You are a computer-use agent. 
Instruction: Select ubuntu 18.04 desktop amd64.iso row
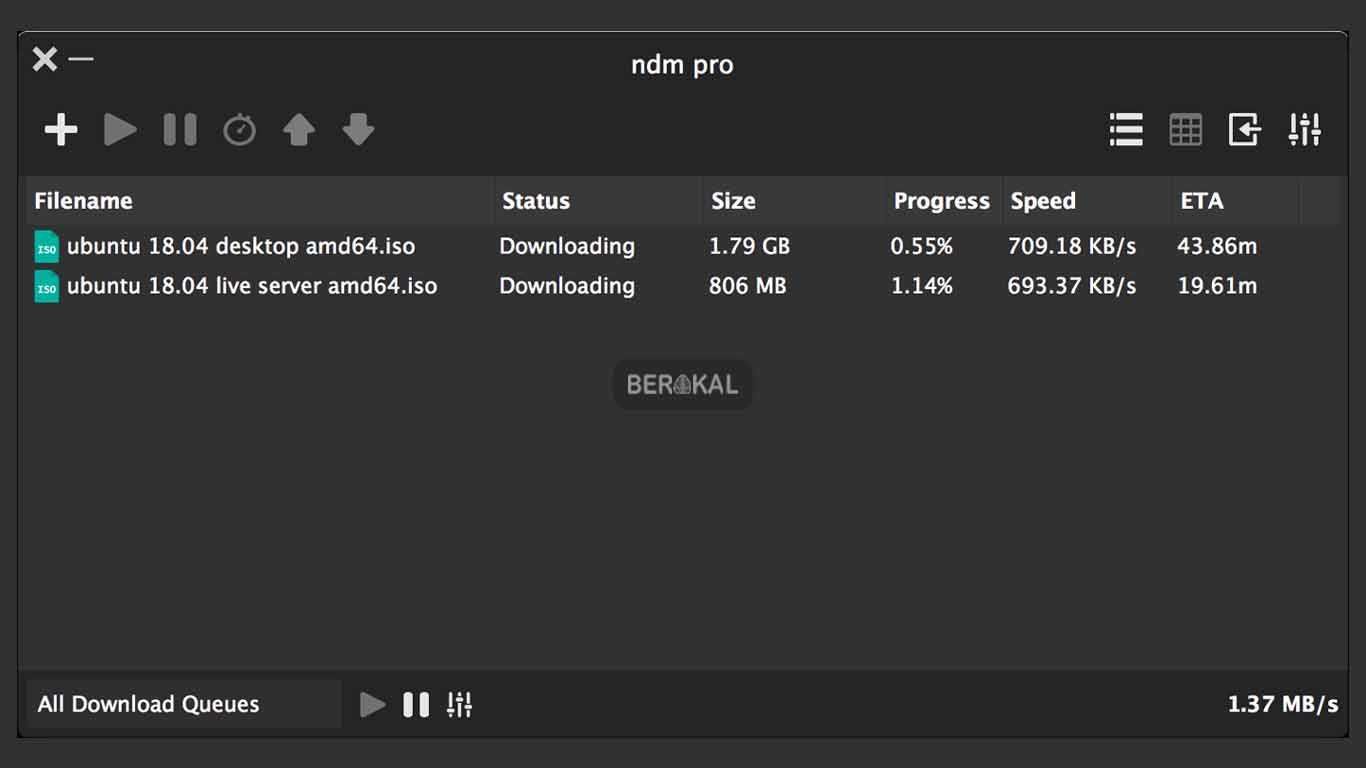coord(240,246)
